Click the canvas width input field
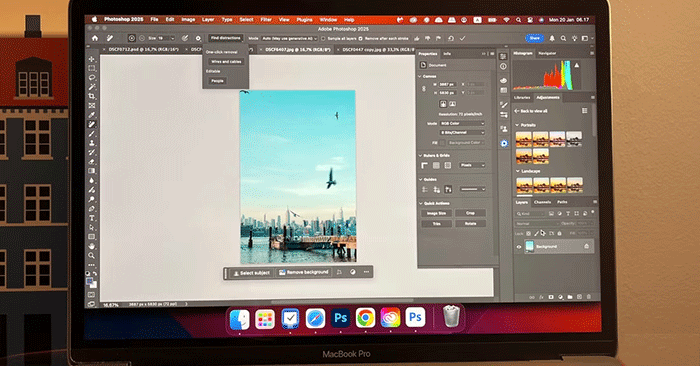The width and height of the screenshot is (700, 366). [447, 84]
